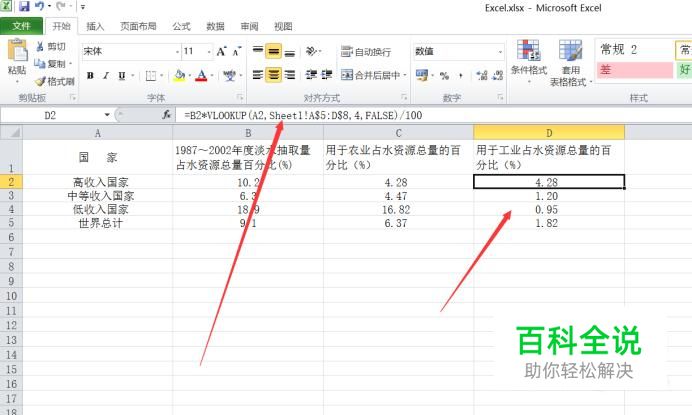This screenshot has width=692, height=415.
Task: Open the 字体 group dialog launcher
Action: pos(240,97)
